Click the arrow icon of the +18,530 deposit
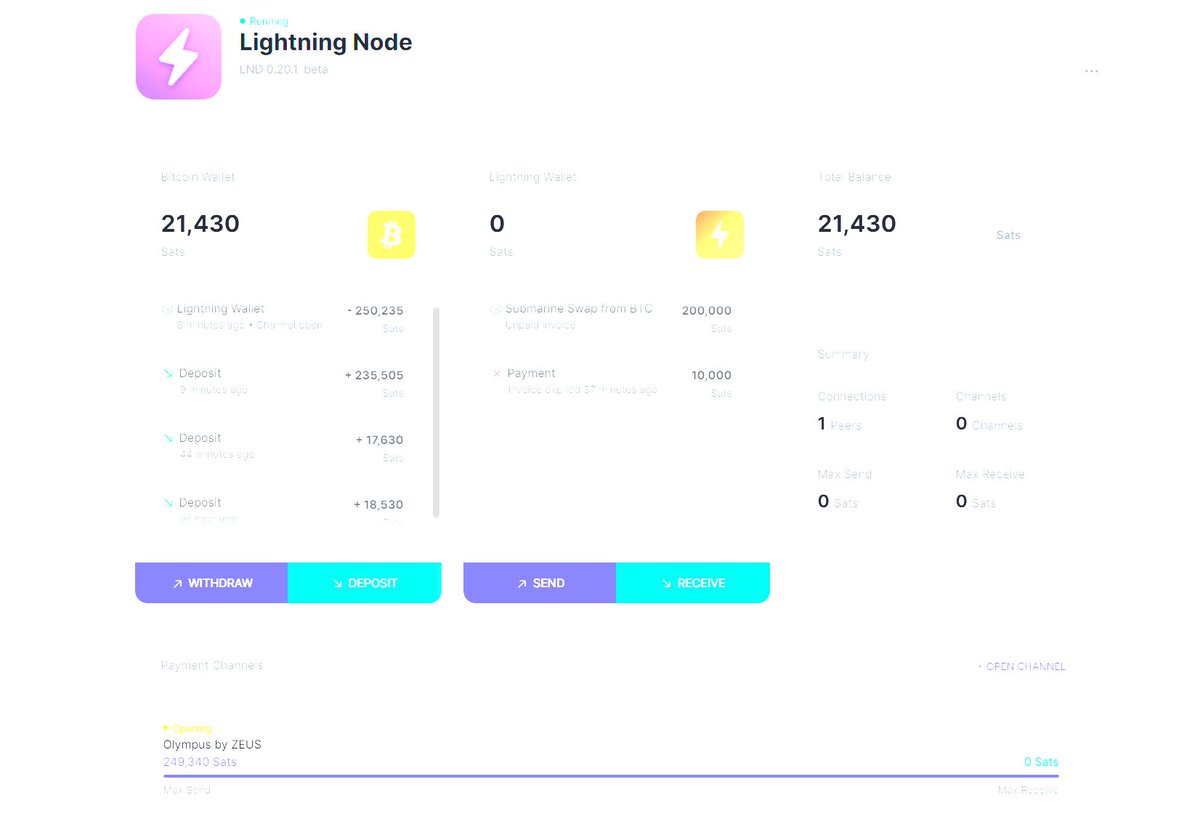 coord(168,503)
